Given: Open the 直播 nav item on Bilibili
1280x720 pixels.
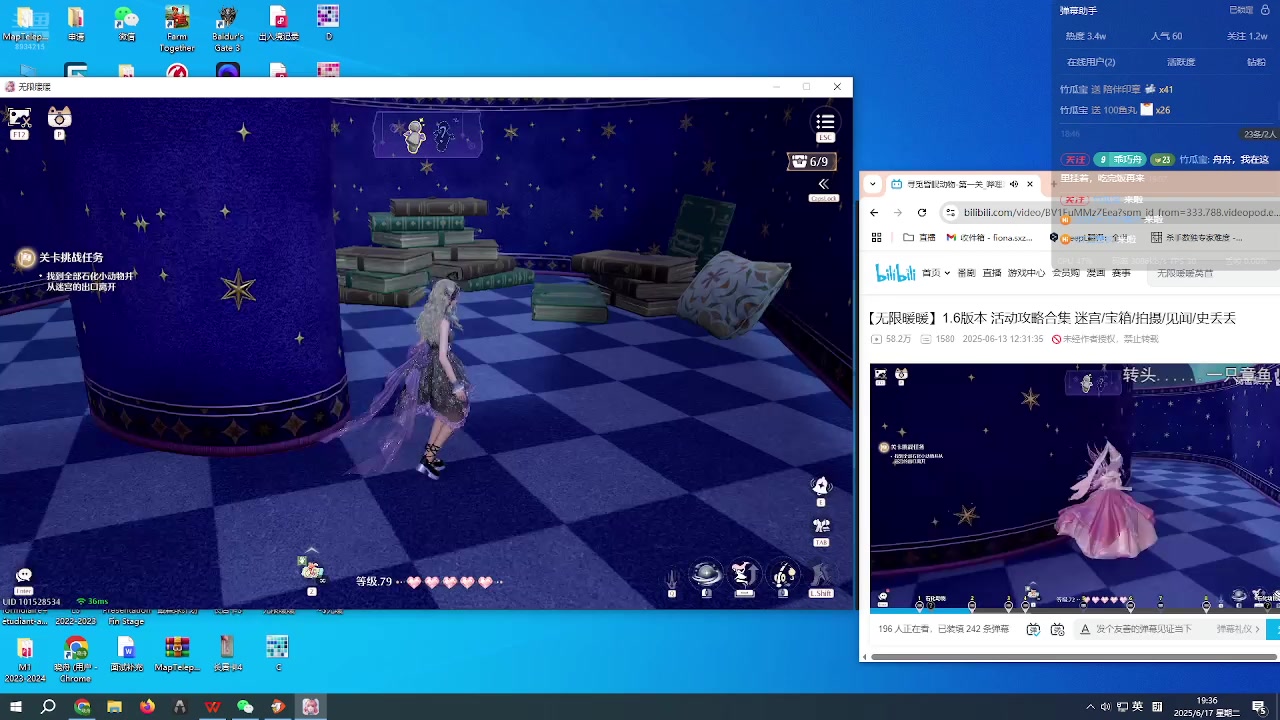Looking at the screenshot, I should tap(992, 273).
